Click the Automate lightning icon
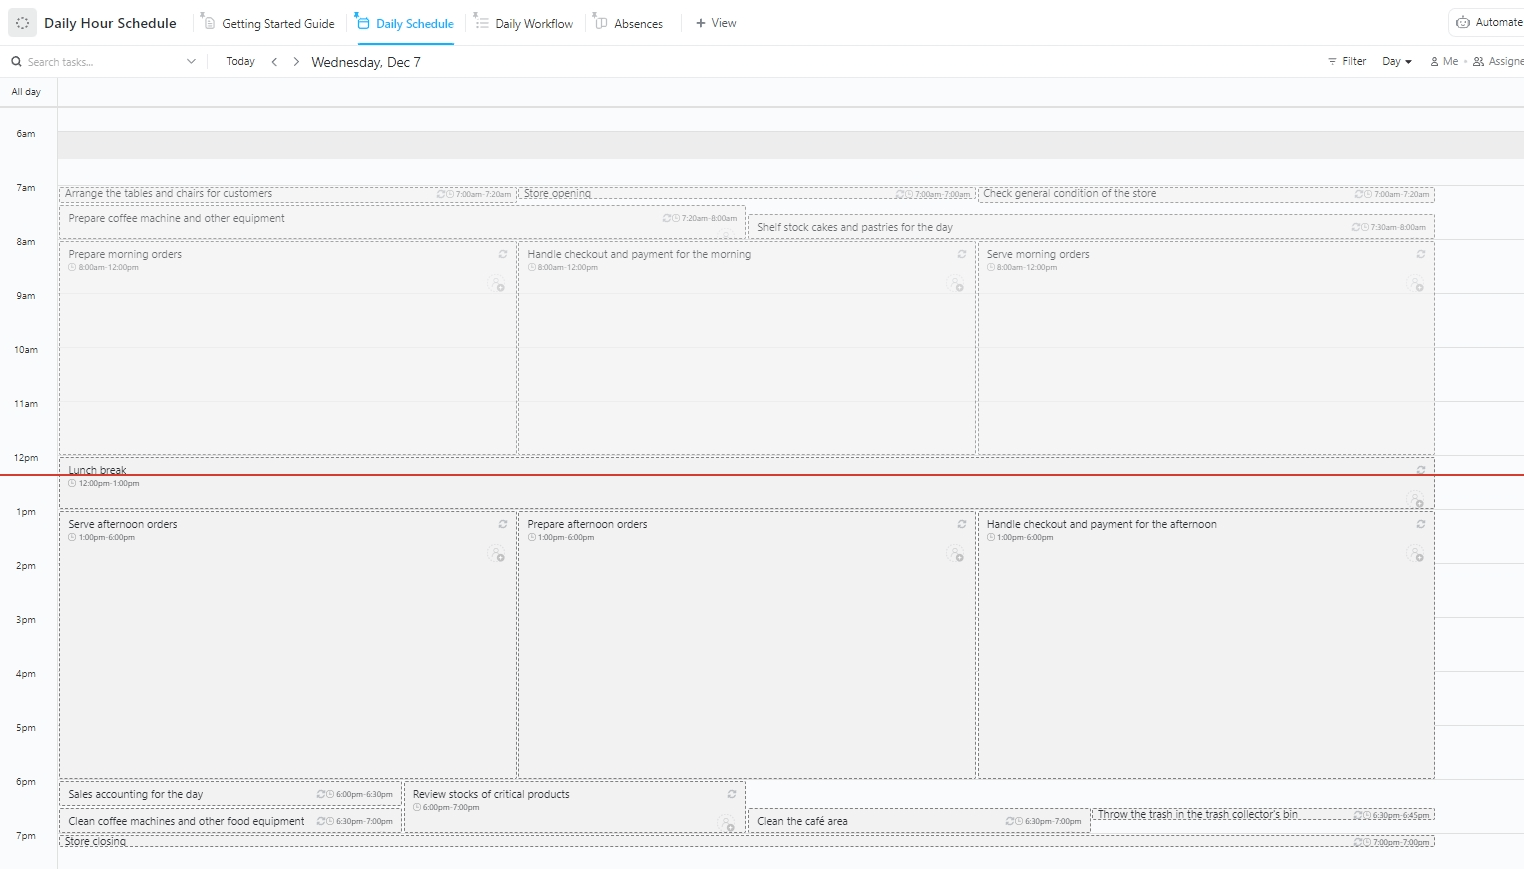 tap(1462, 21)
